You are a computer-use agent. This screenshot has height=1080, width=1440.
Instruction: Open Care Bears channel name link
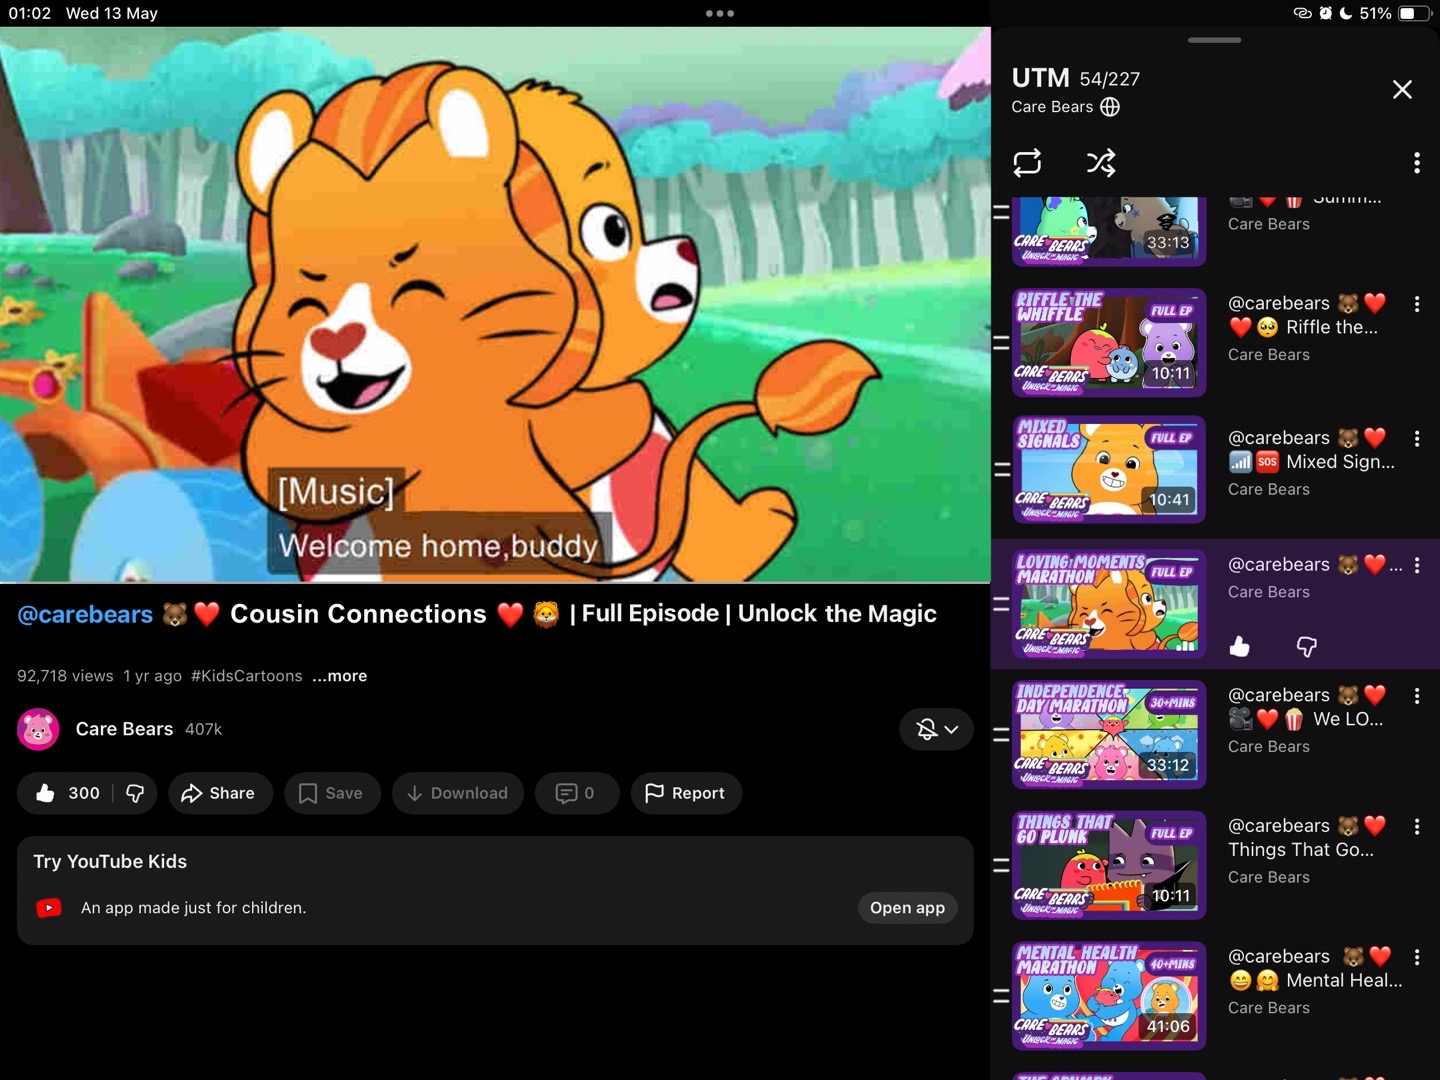(x=124, y=729)
